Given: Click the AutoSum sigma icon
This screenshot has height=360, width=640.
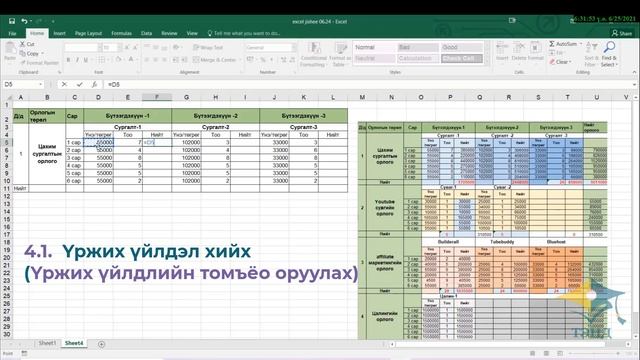Looking at the screenshot, I should pyautogui.click(x=552, y=44).
